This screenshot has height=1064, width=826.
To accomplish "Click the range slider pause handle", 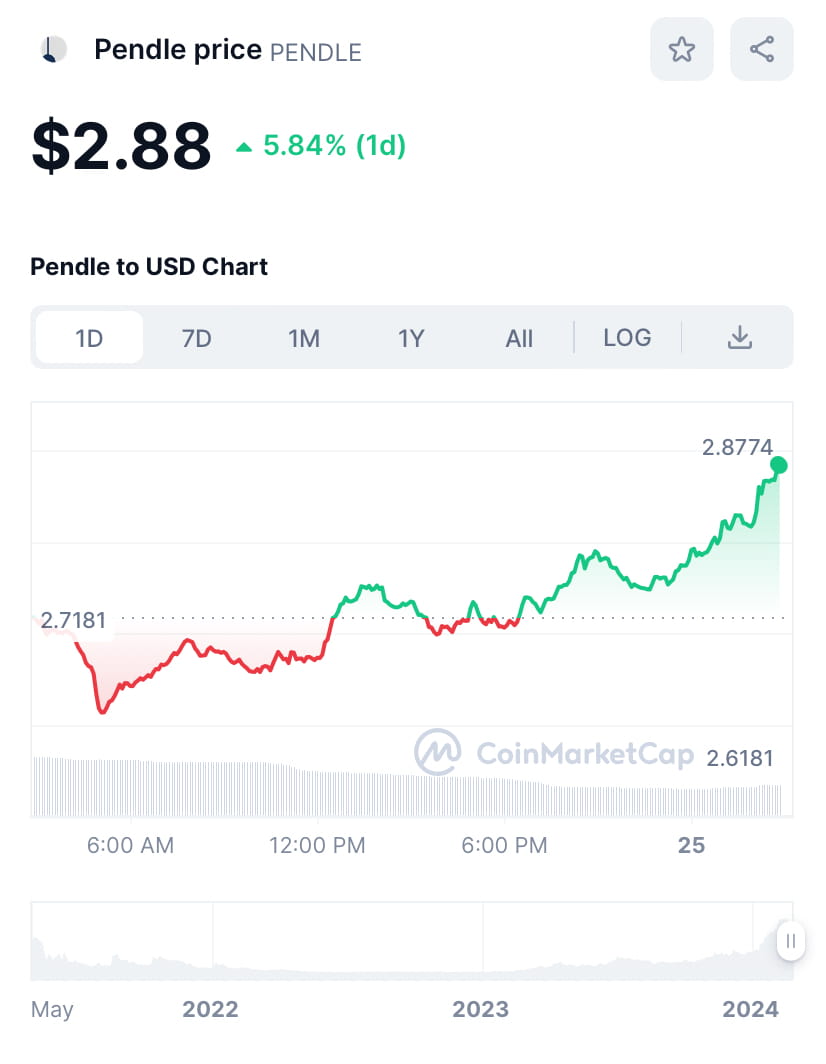I will tap(790, 941).
